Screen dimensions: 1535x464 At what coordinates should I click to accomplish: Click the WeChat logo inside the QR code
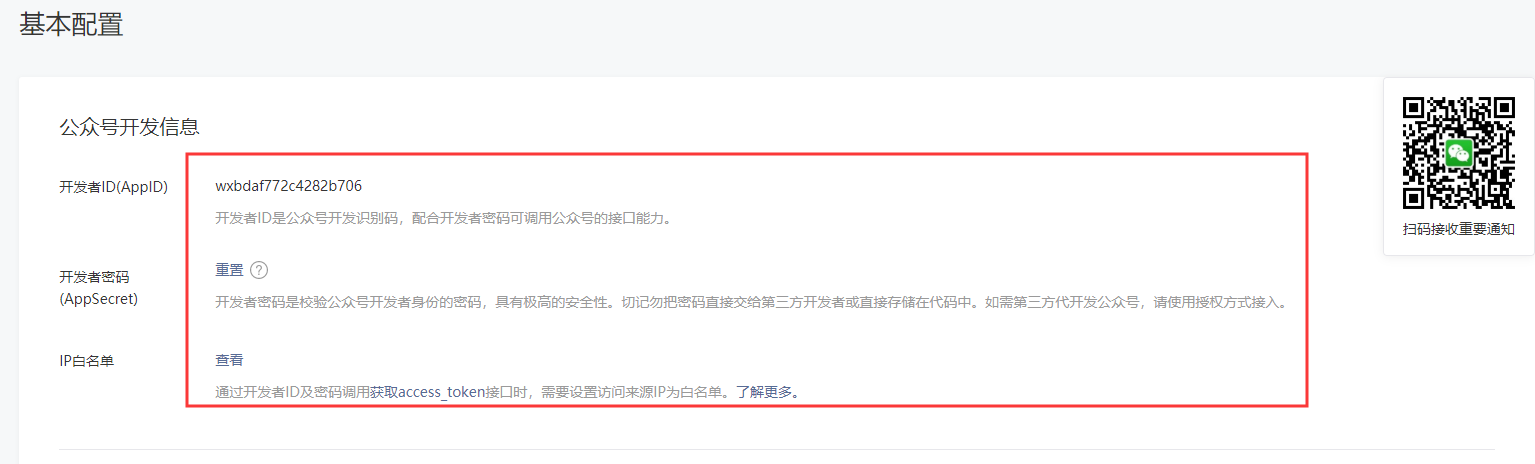pos(1459,152)
